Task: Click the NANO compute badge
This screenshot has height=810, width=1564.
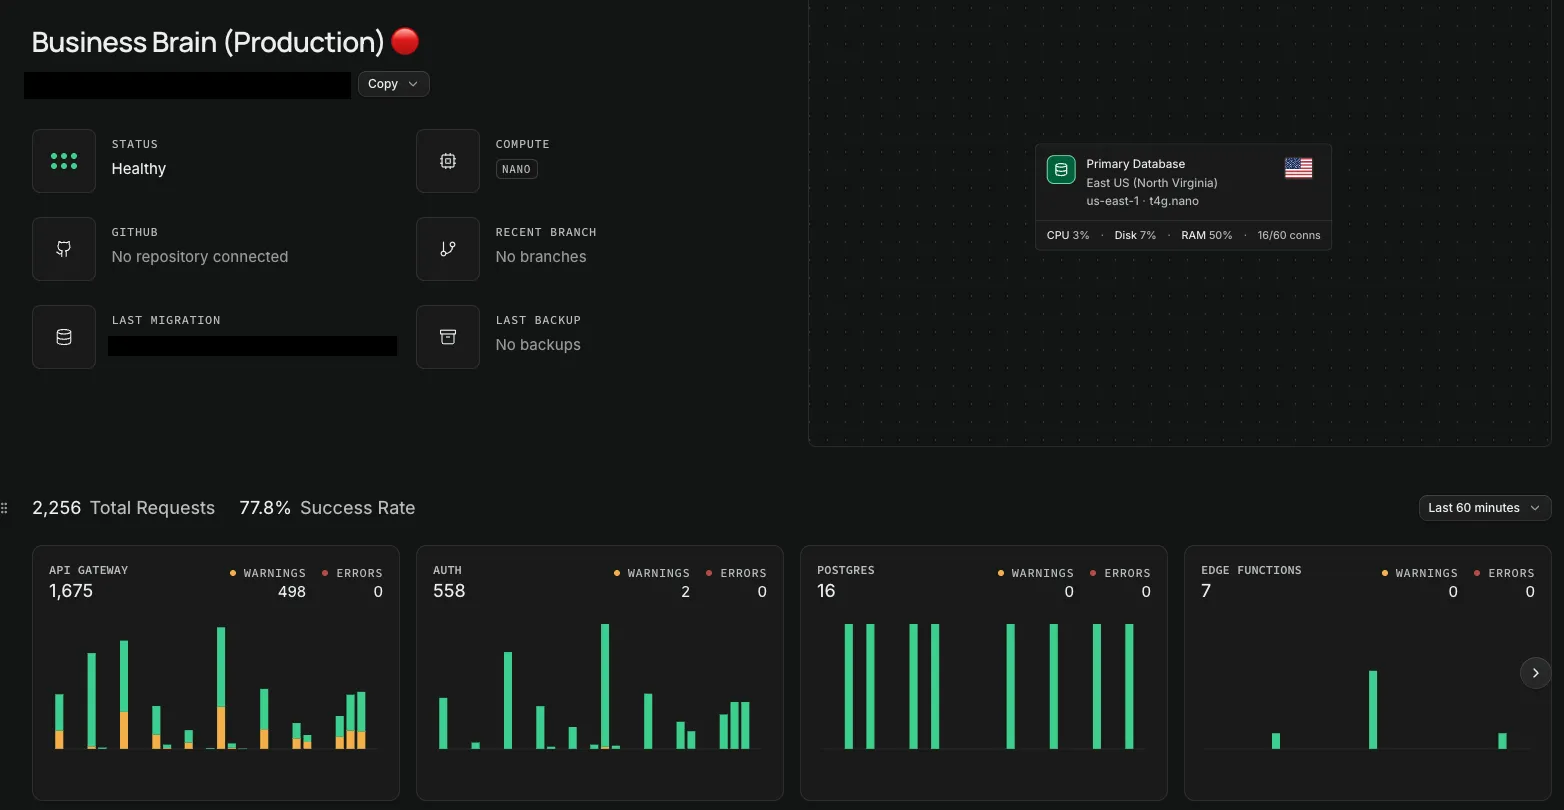Action: point(517,169)
